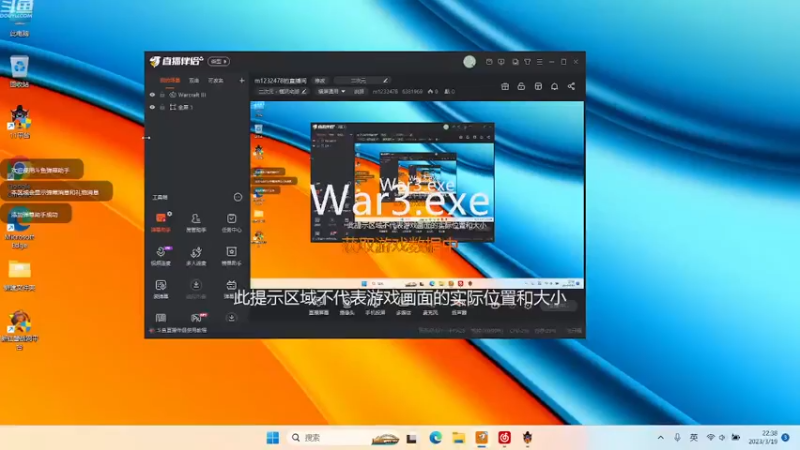The image size is (800, 450).
Task: Switch the 英 input method indicator
Action: [x=694, y=438]
